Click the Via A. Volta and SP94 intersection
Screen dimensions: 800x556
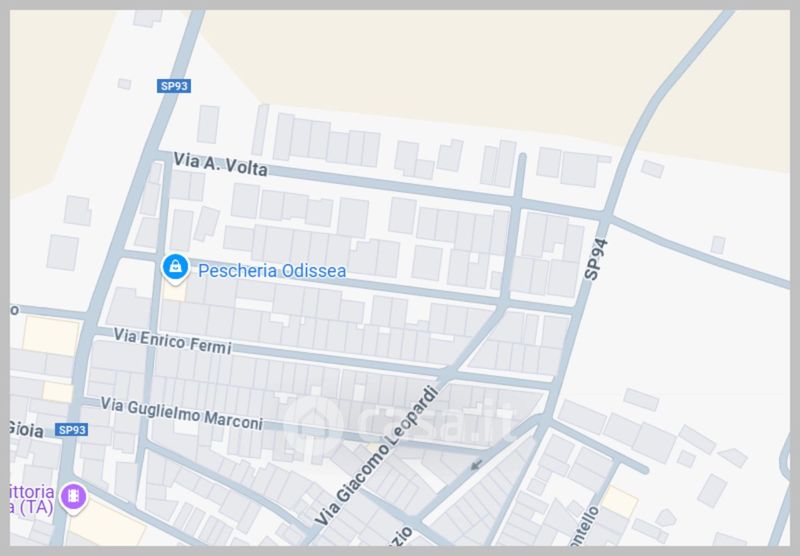pyautogui.click(x=606, y=214)
